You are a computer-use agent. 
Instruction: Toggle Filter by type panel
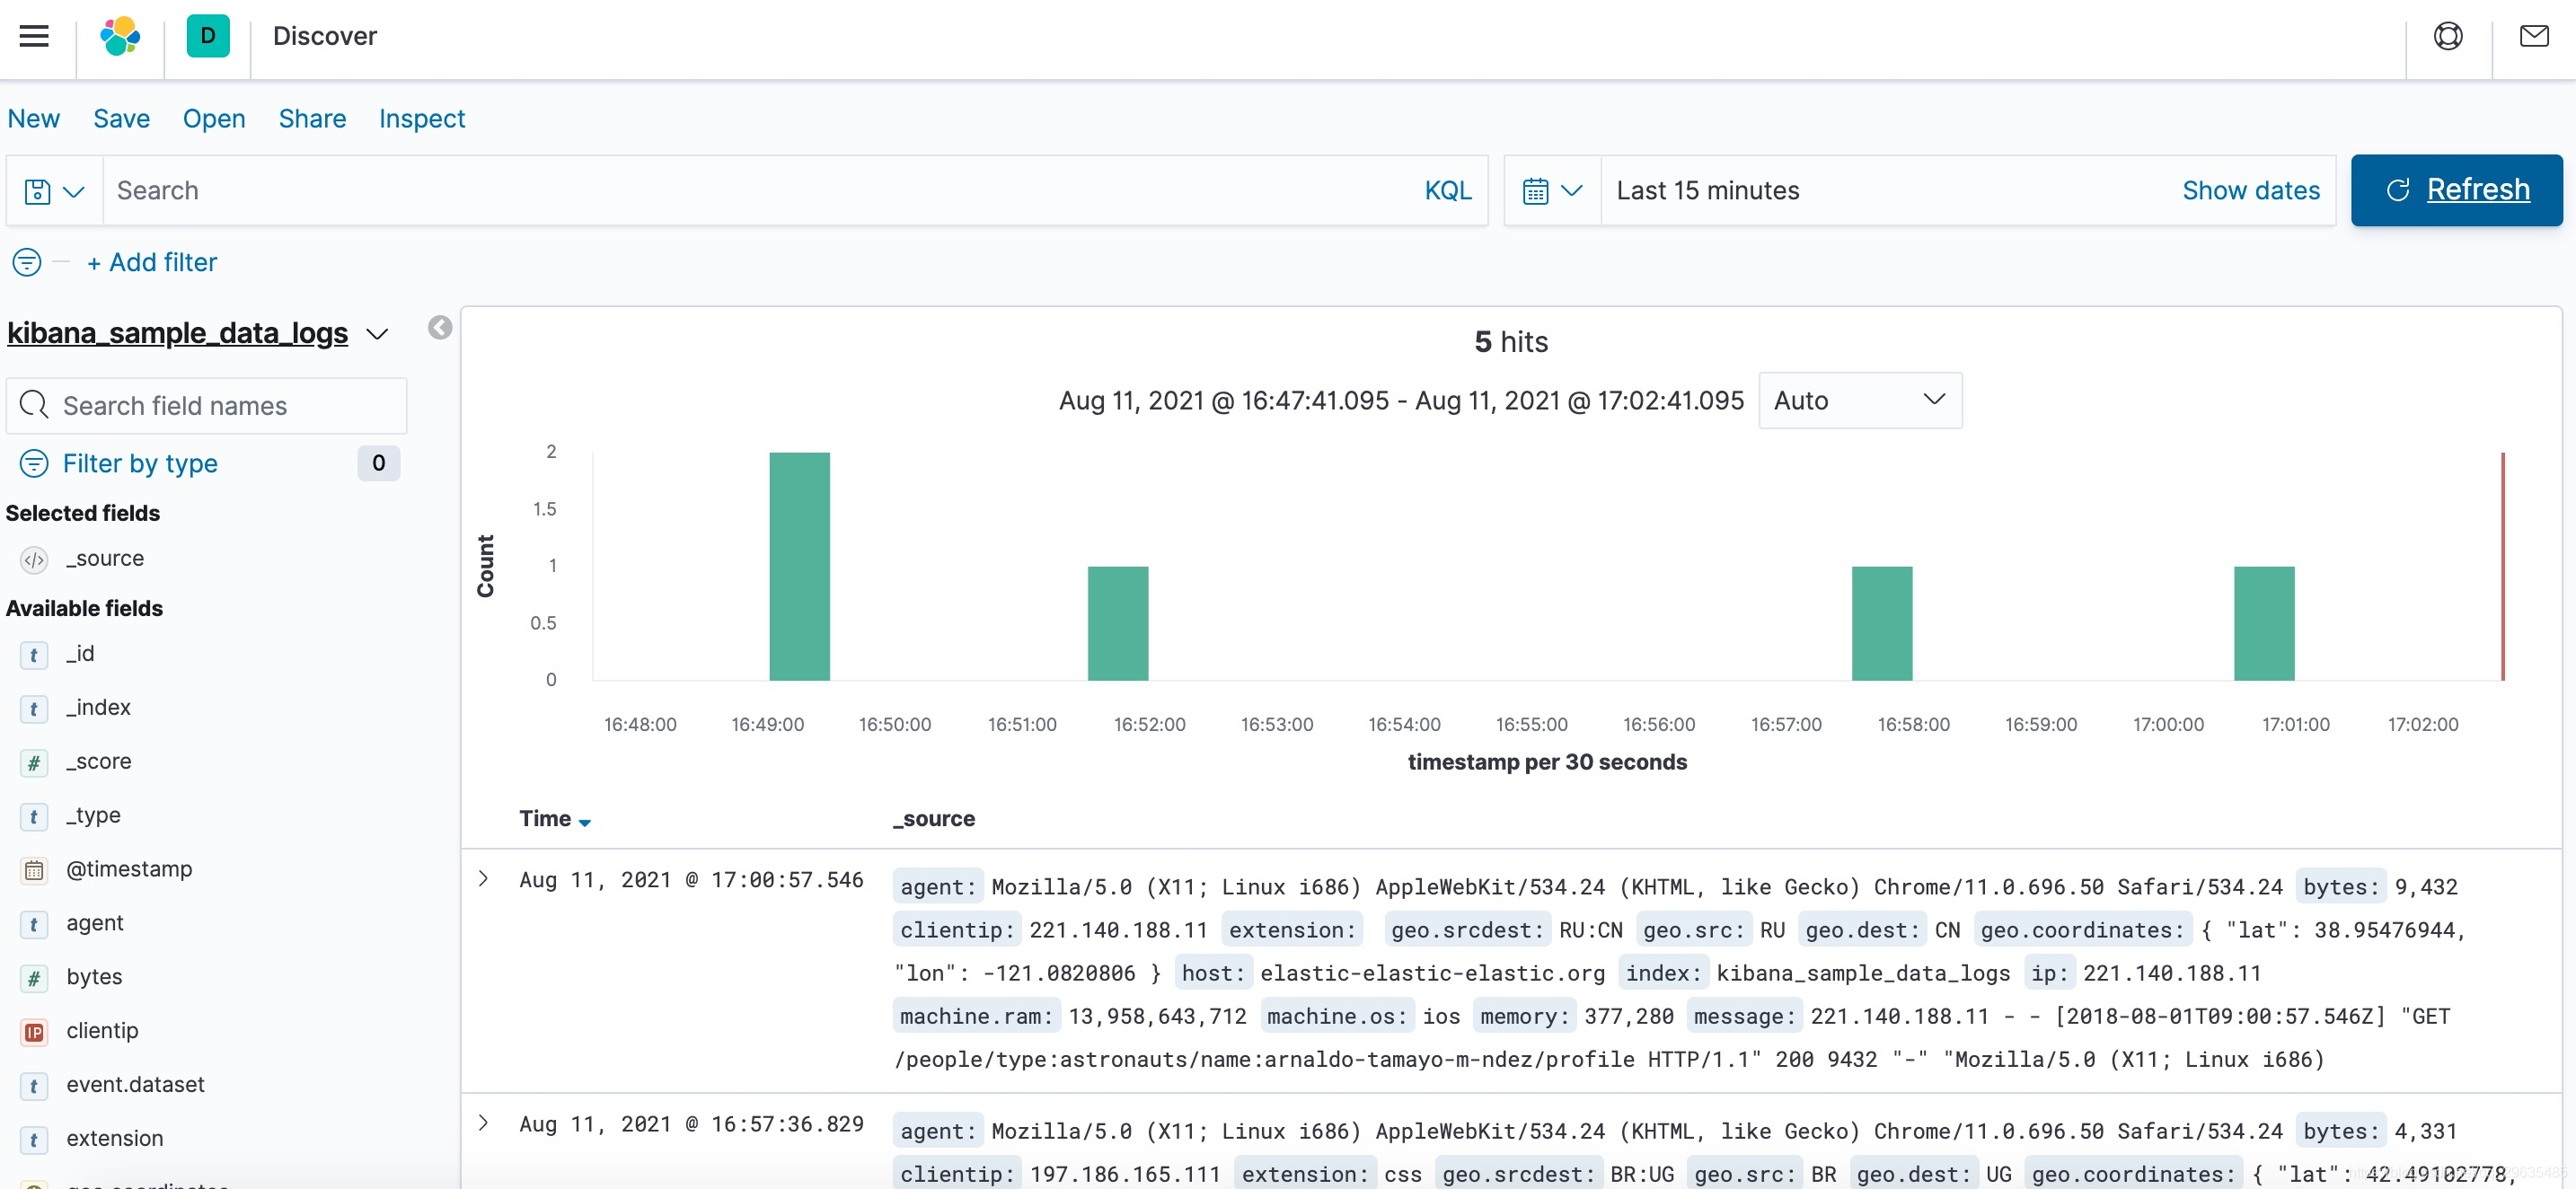click(140, 463)
